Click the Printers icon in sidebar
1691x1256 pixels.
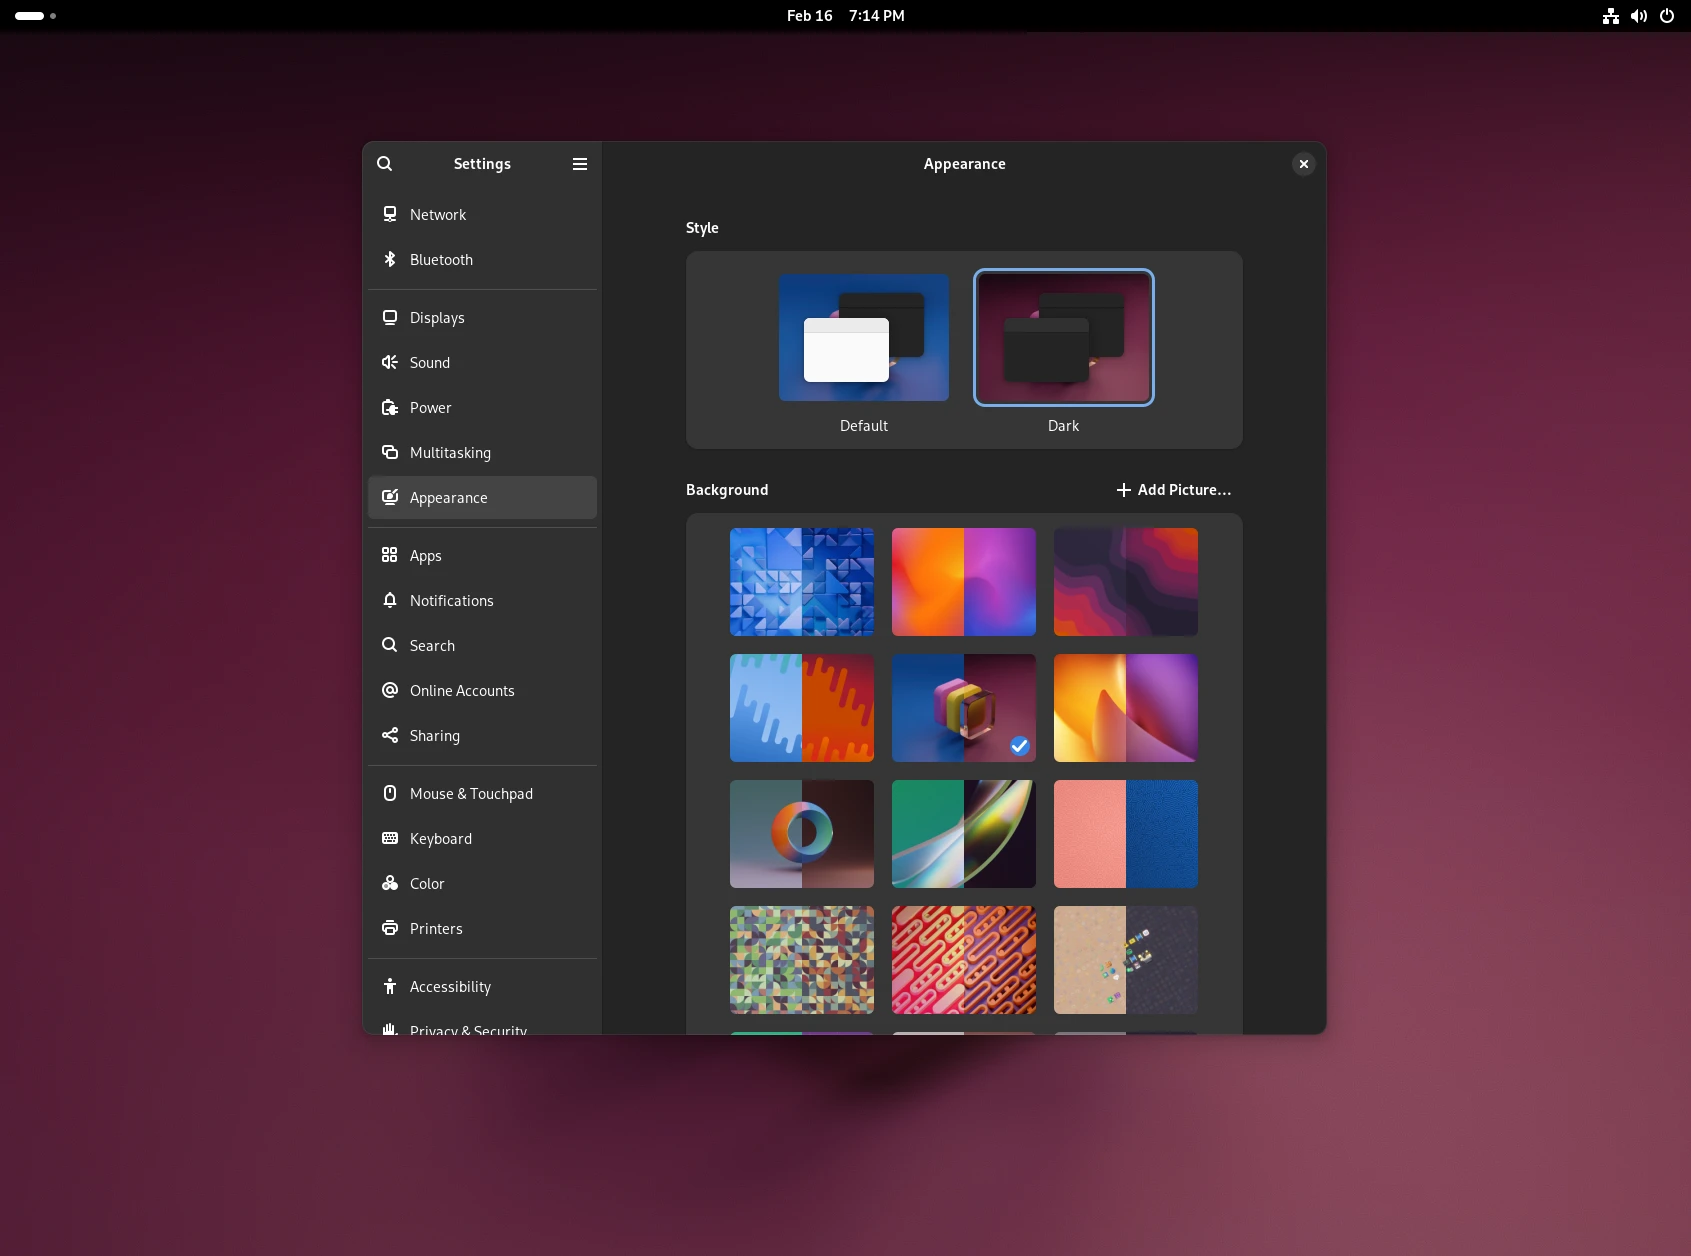pos(390,929)
